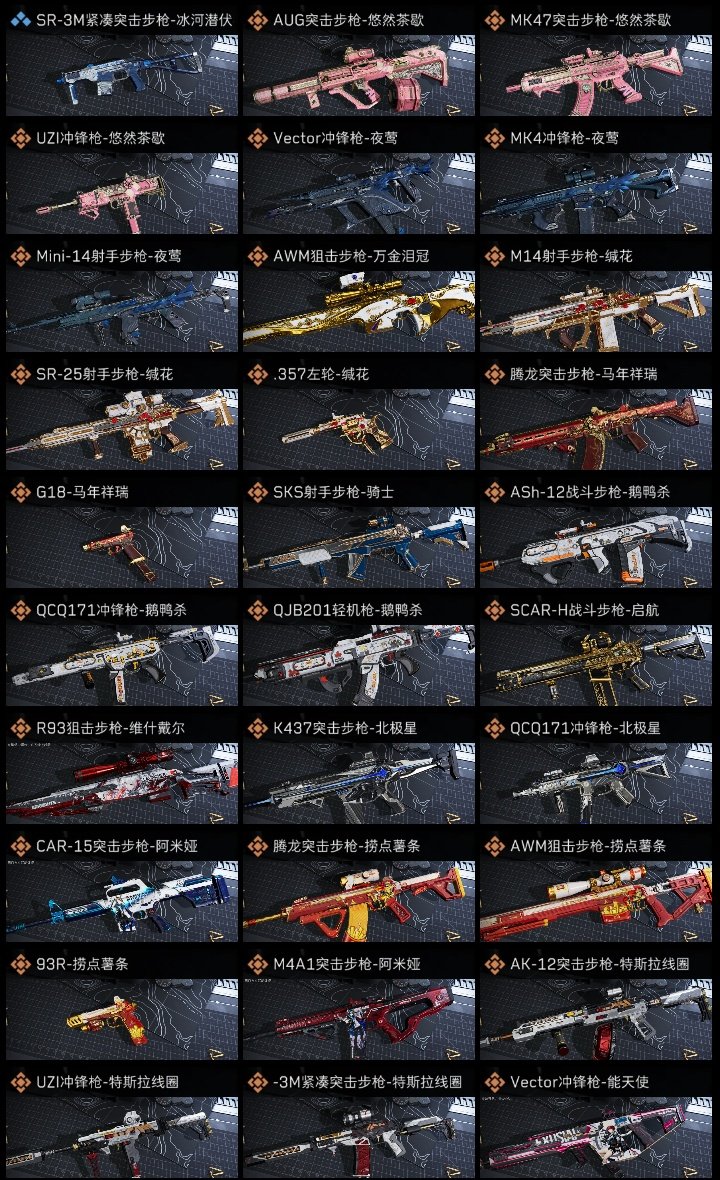The width and height of the screenshot is (720, 1180).
Task: Click the rarity icon beside Vector冲锋枪-能天使
Action: coord(494,1082)
